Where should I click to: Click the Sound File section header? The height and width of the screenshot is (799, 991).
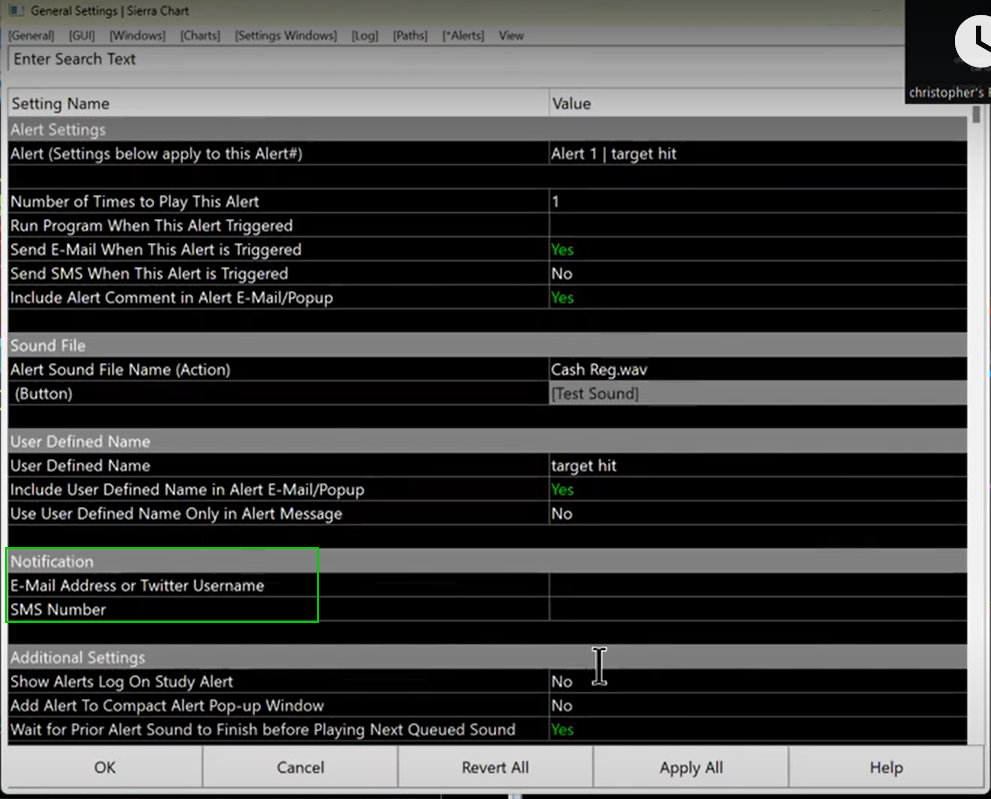[x=487, y=346]
